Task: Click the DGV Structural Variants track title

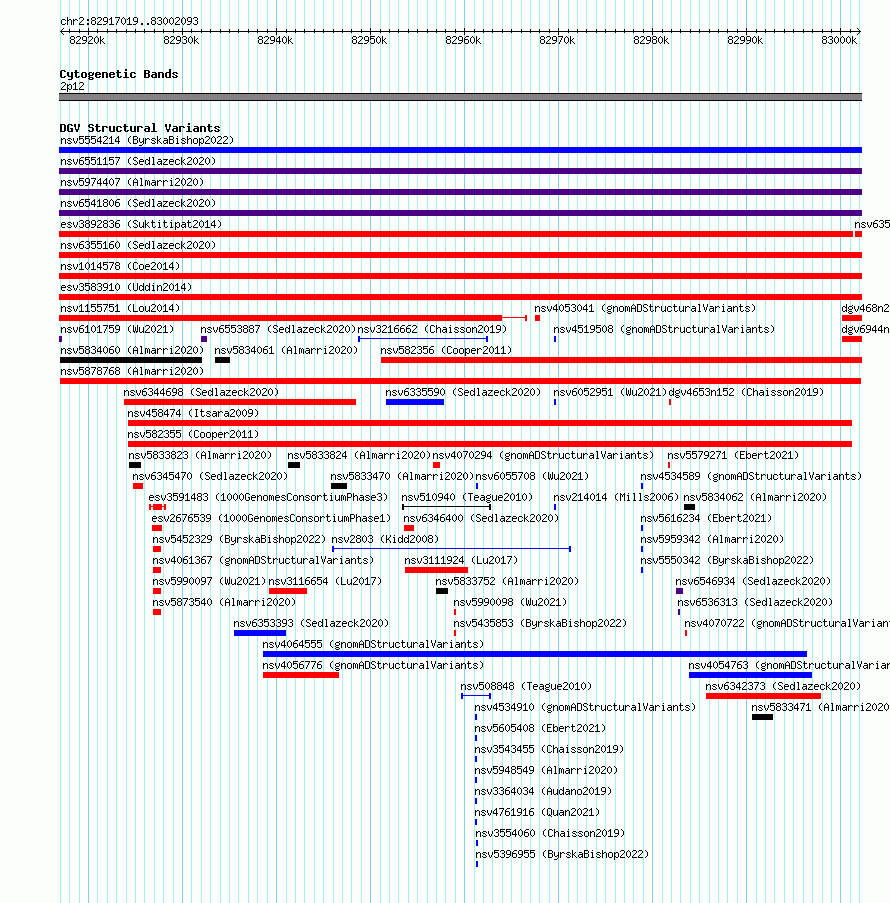Action: pos(140,128)
